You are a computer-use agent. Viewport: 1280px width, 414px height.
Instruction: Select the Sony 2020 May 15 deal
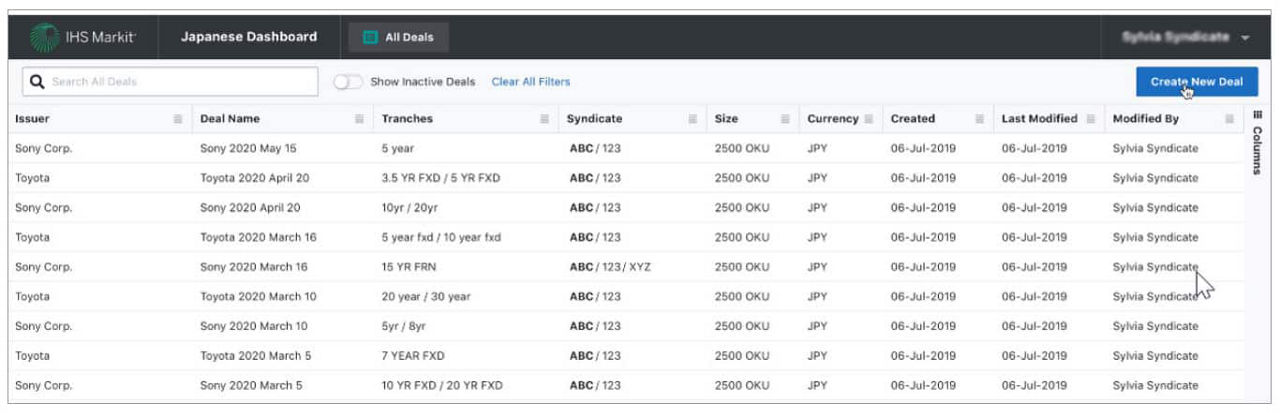point(248,149)
